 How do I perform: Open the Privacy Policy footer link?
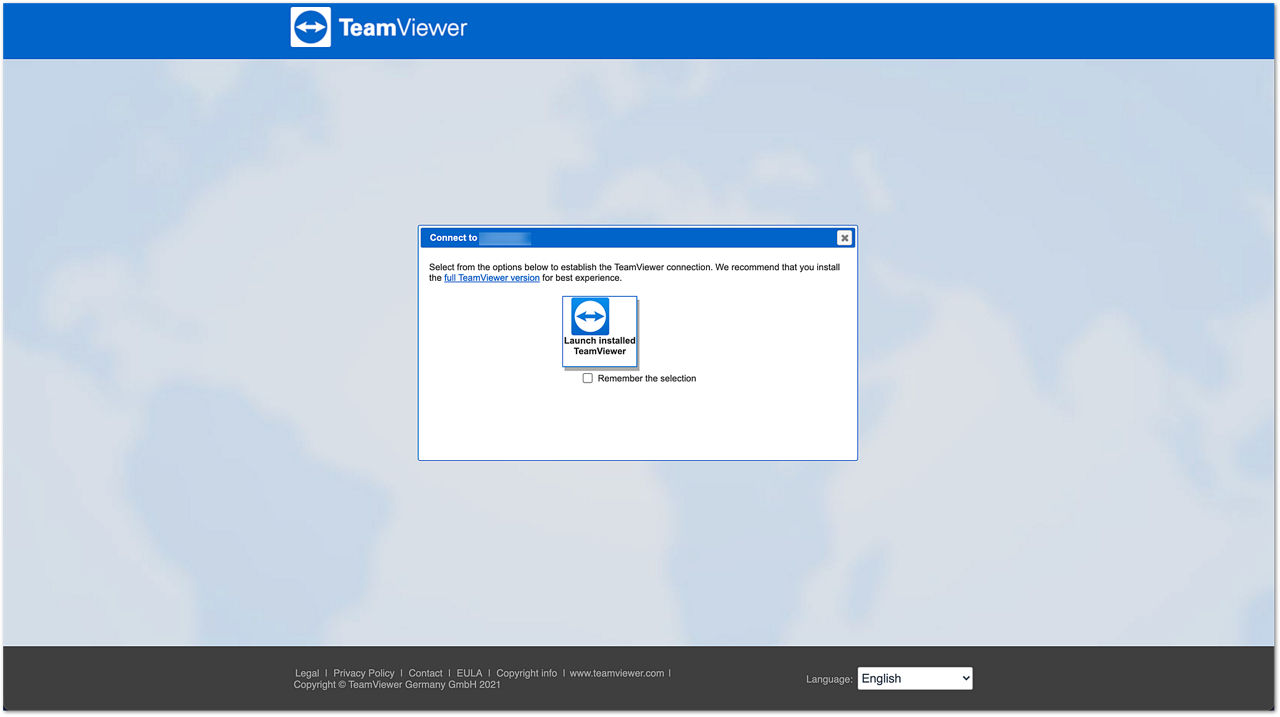tap(364, 674)
